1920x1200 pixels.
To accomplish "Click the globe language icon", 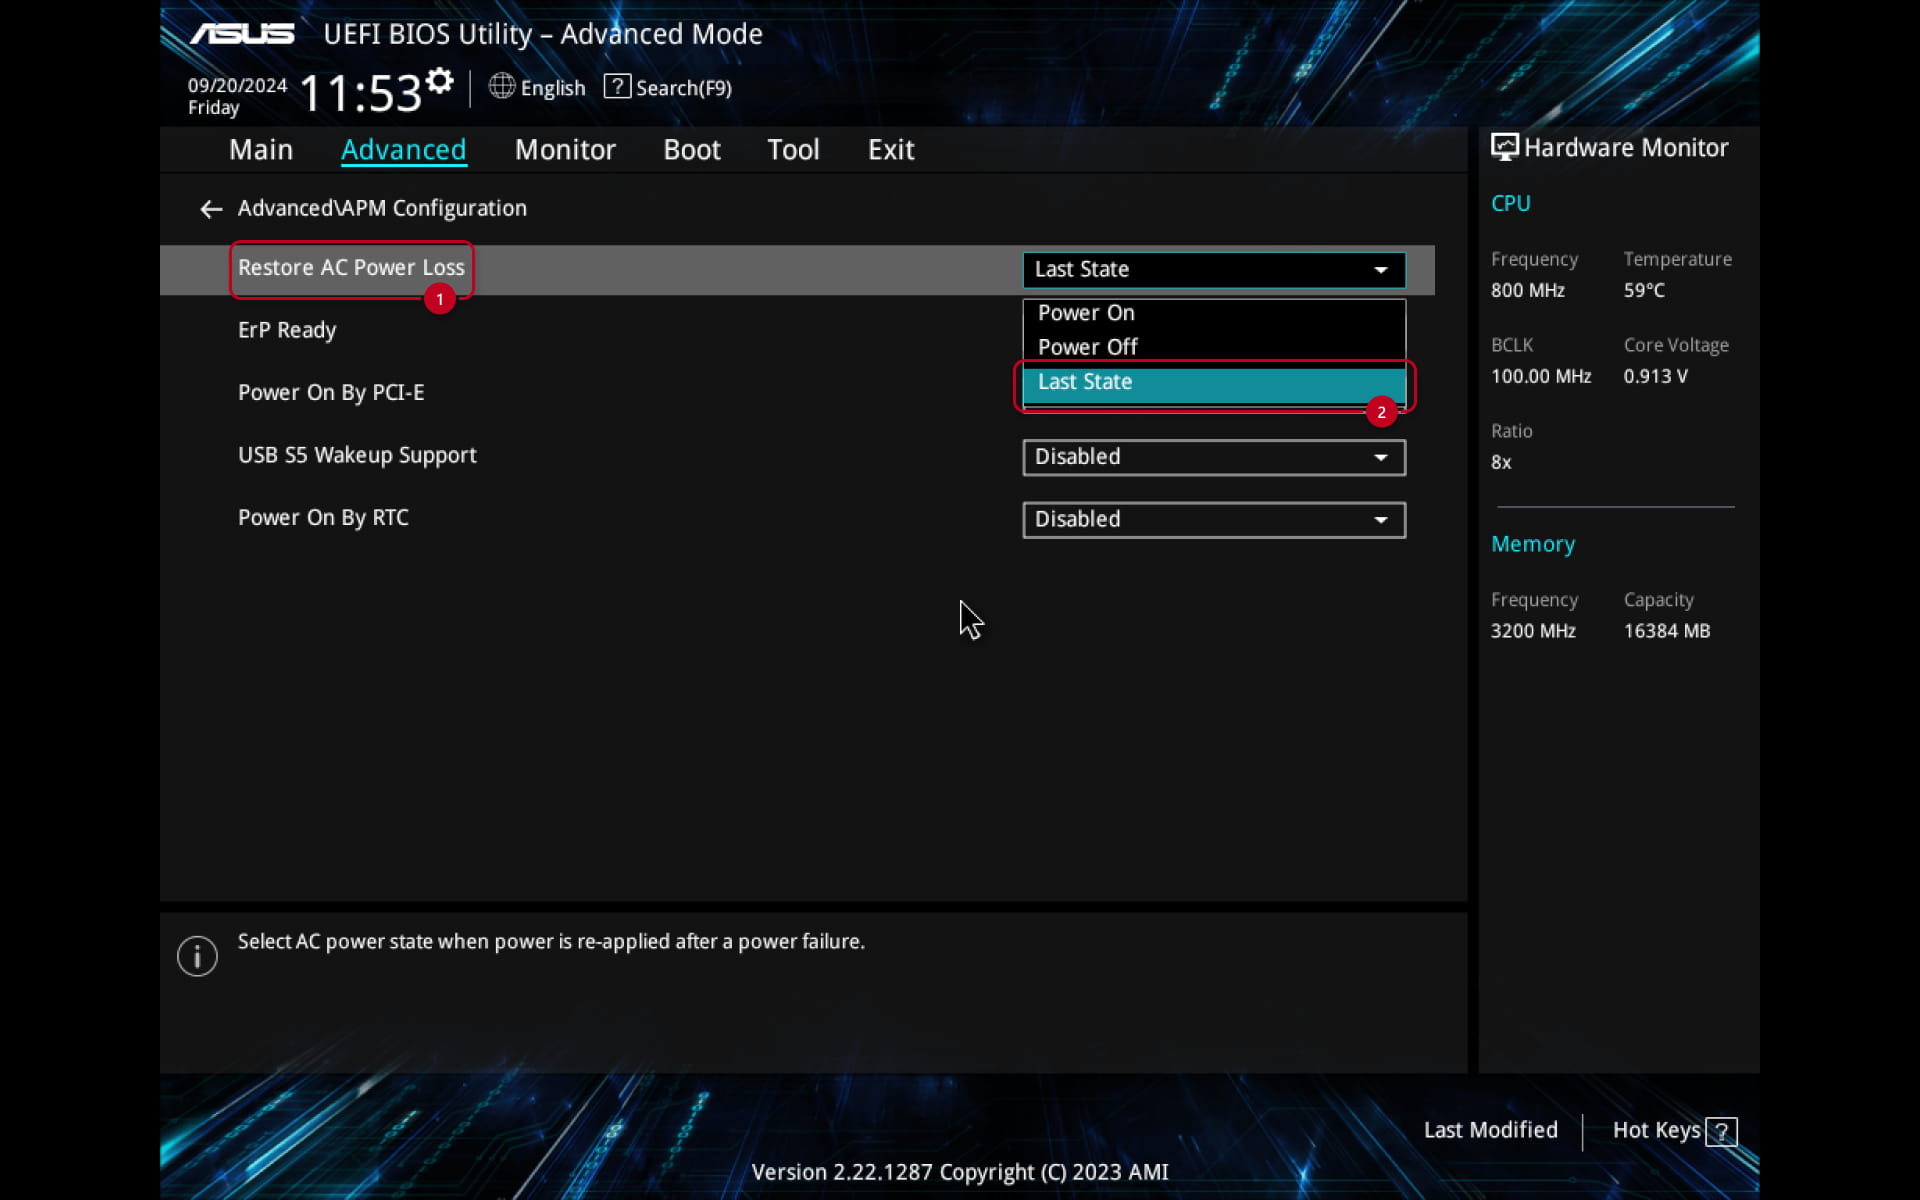I will click(501, 86).
